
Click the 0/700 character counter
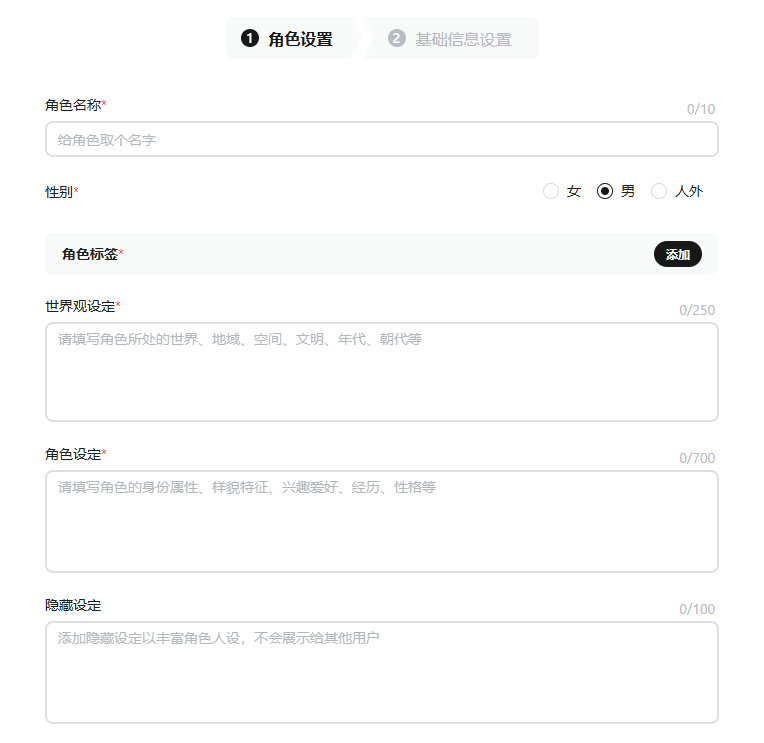[x=697, y=458]
